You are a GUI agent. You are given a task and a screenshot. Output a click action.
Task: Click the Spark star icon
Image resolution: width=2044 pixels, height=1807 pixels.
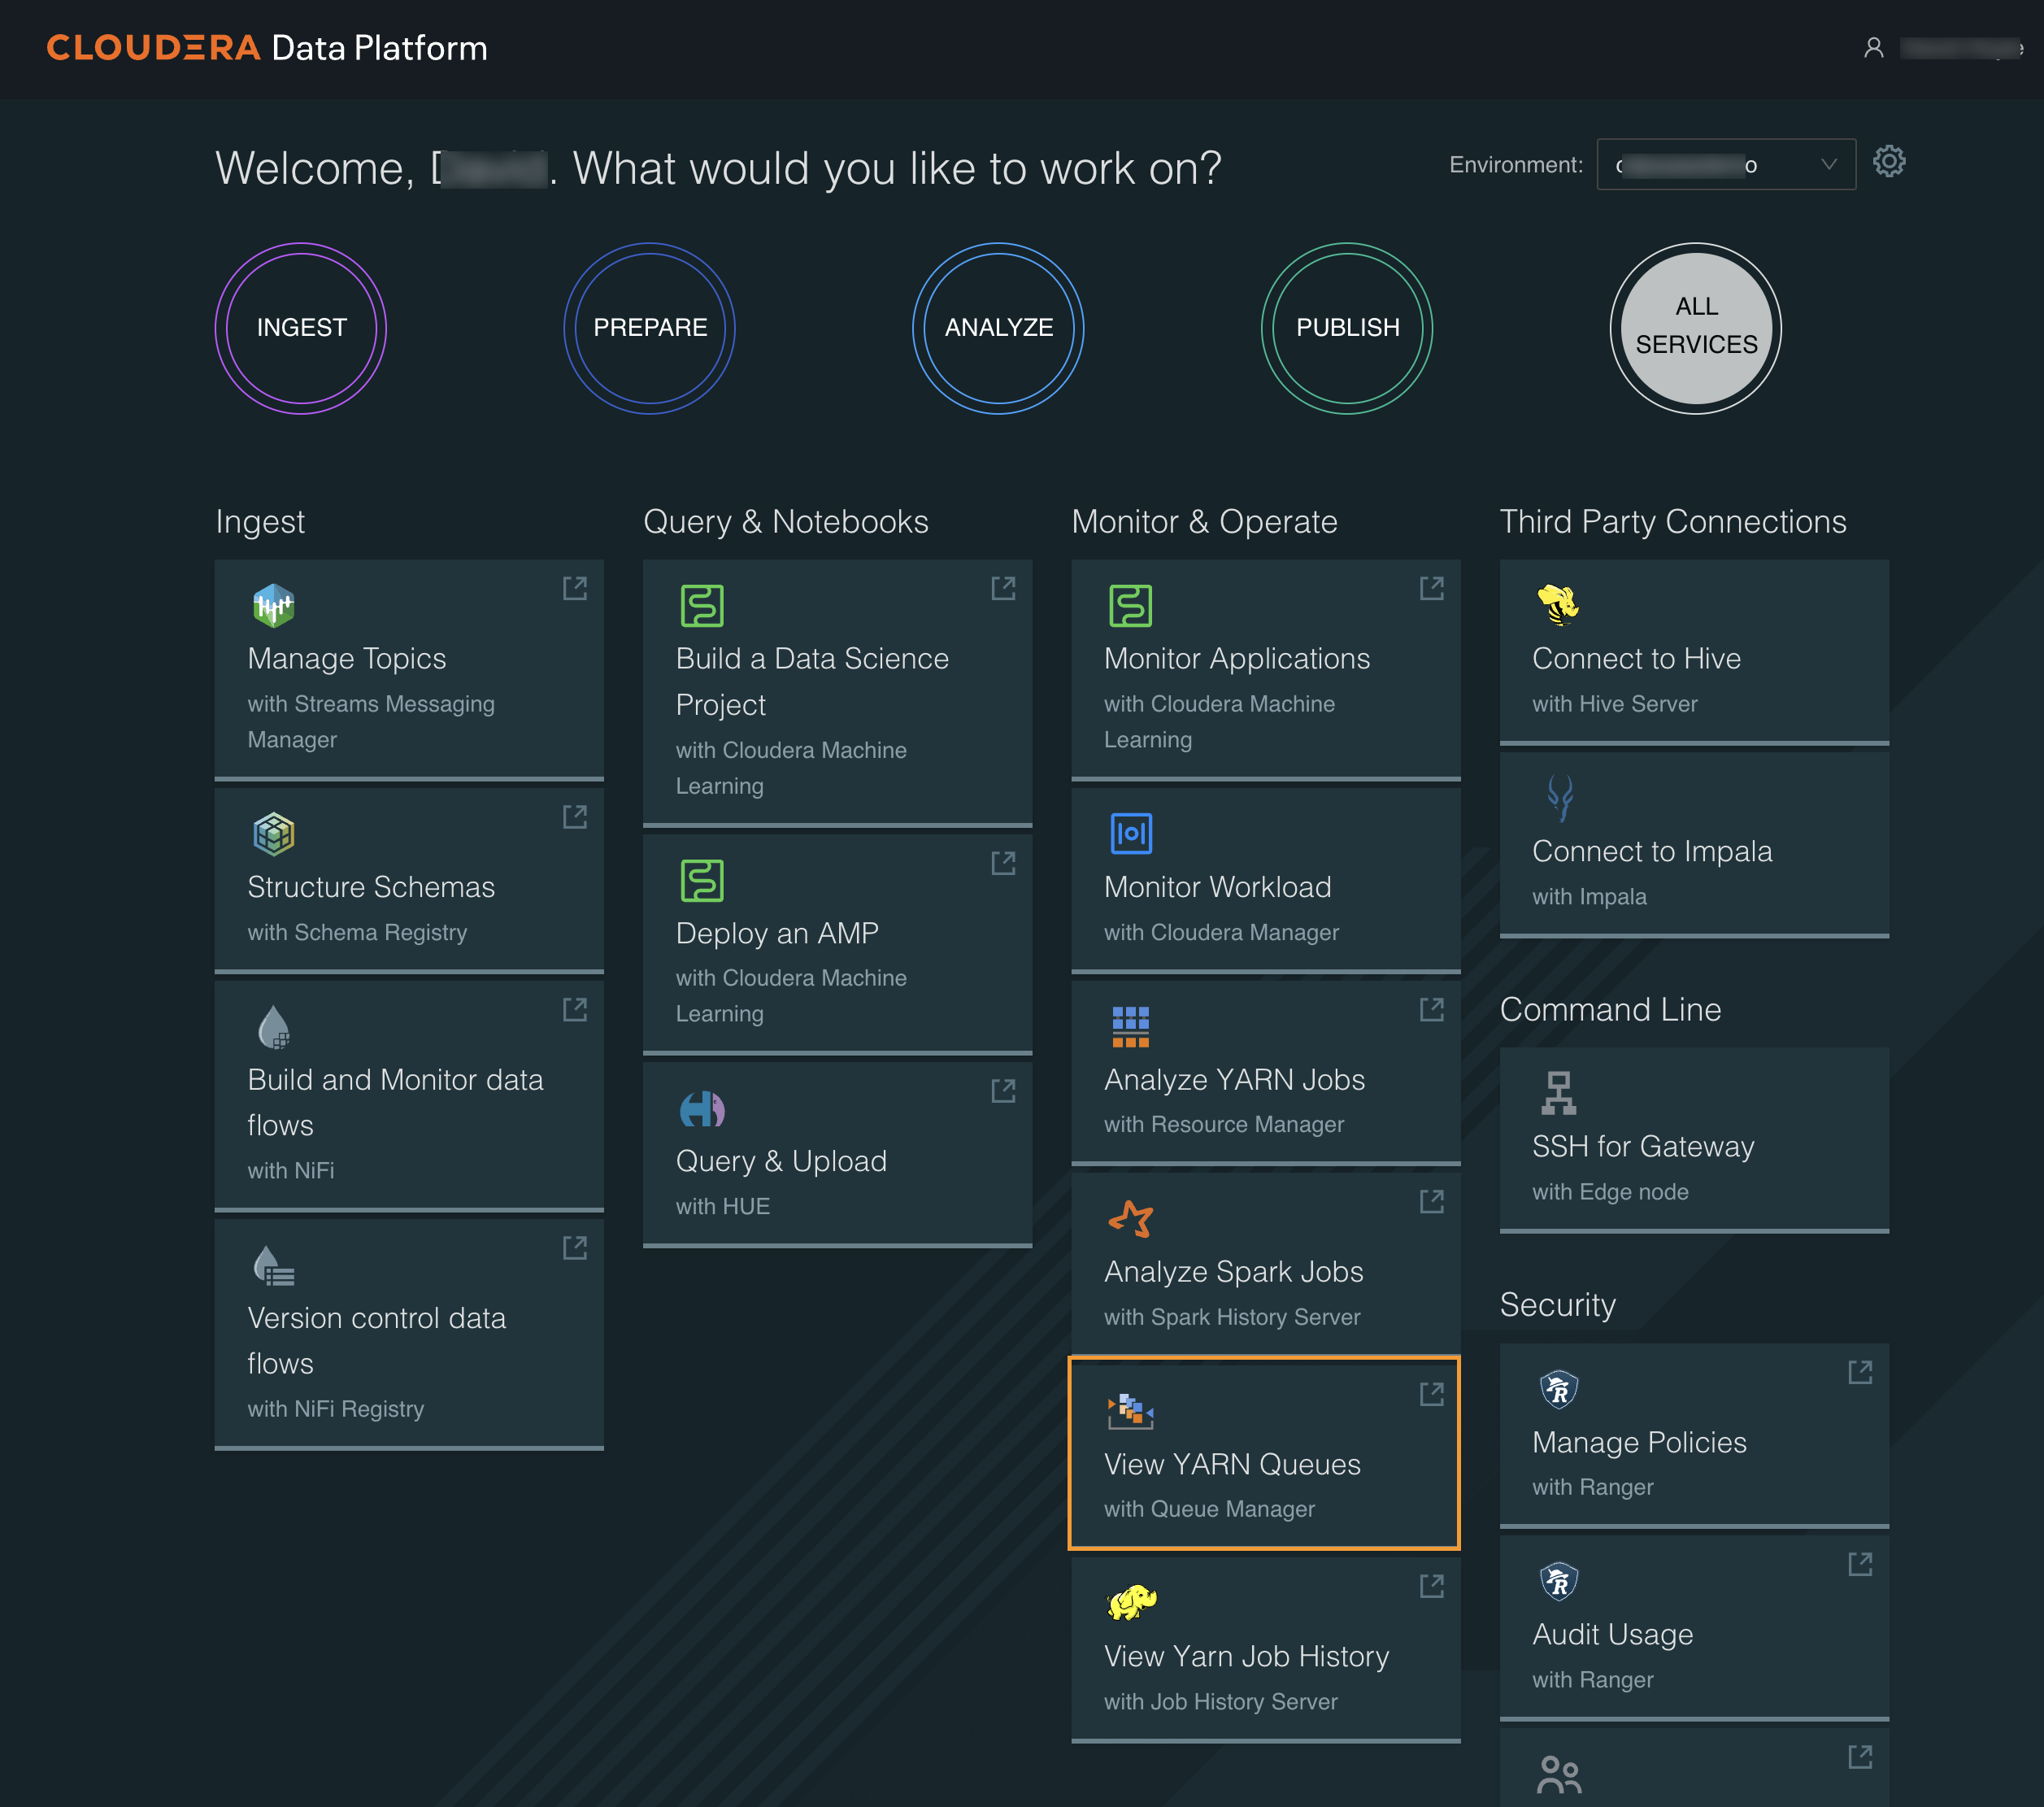[x=1130, y=1219]
